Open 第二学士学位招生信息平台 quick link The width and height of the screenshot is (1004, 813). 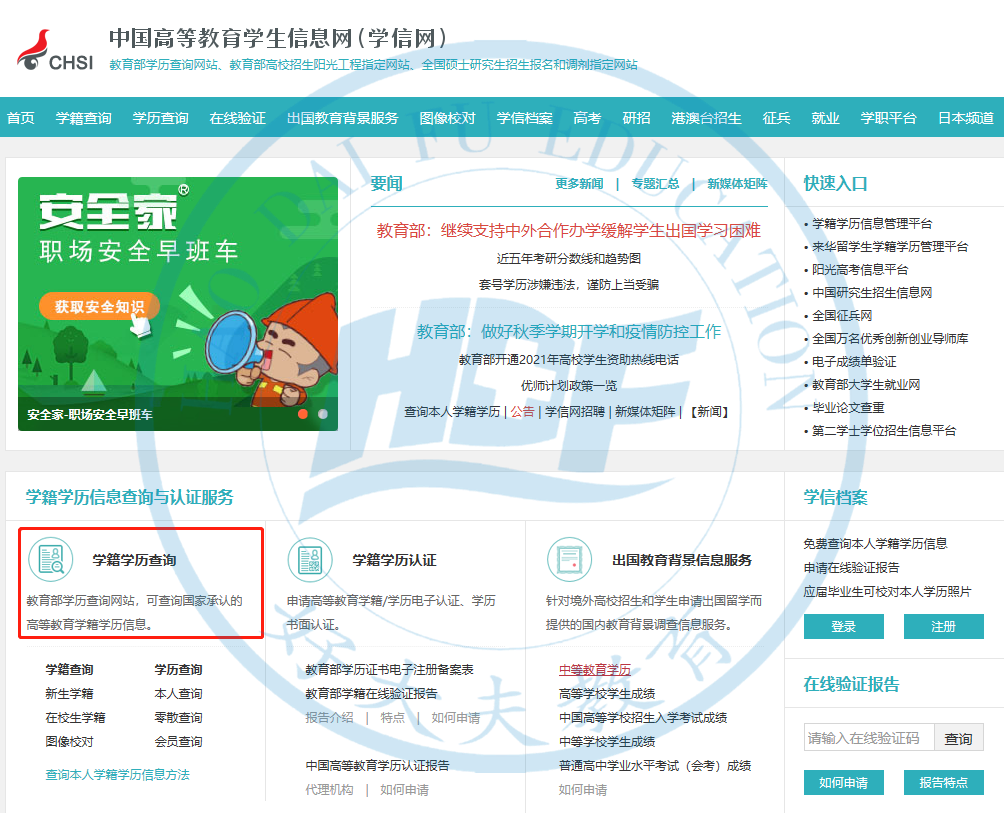click(x=884, y=431)
